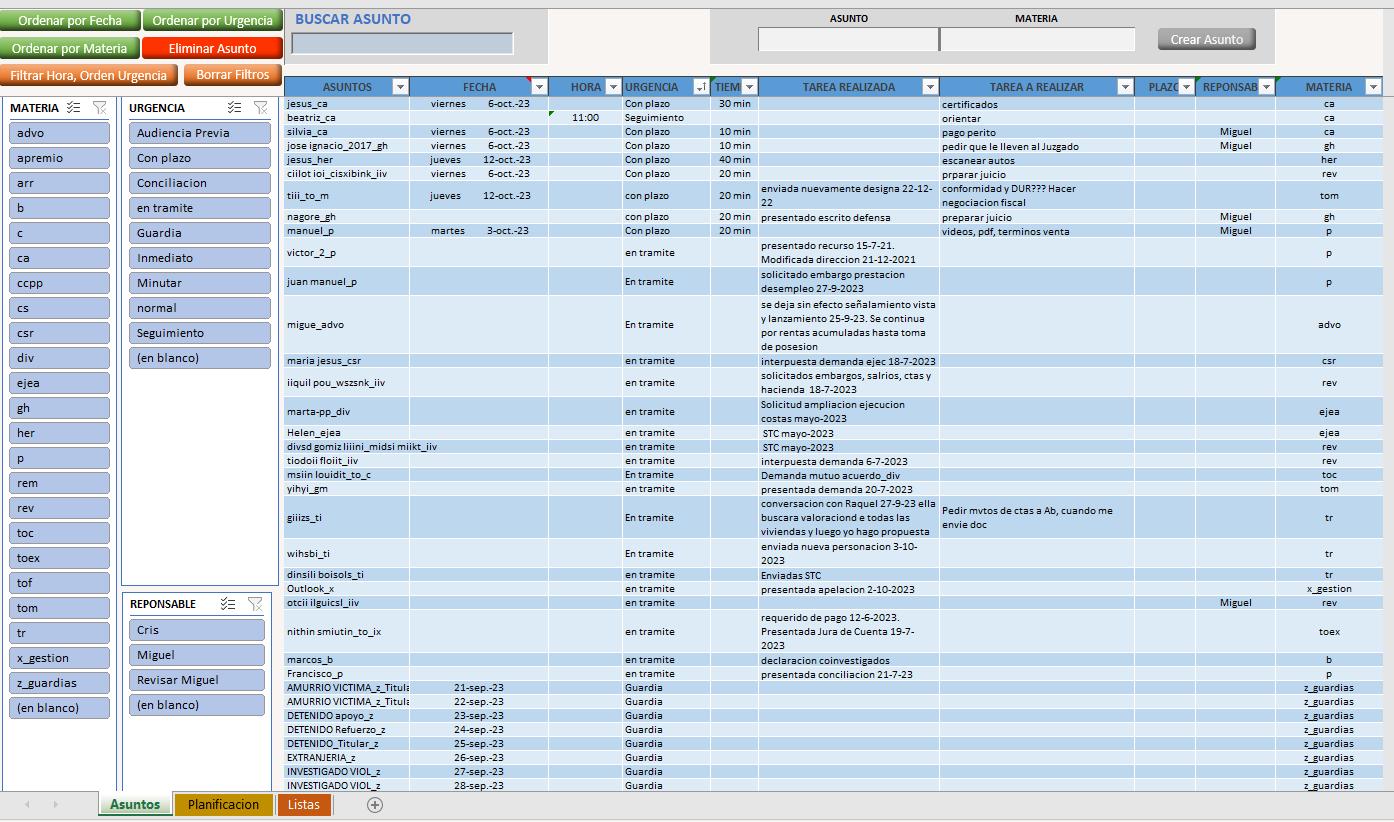Viewport: 1394px width, 822px height.
Task: Filter MATERIA slicer by apremio
Action: point(60,158)
